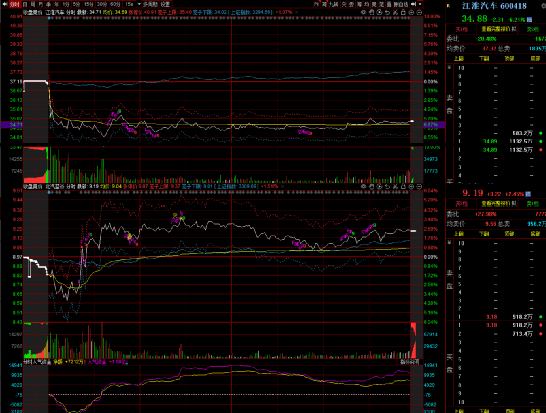Select the 分时 intraday period tab
Screen dimensions: 546x413
(14, 4)
